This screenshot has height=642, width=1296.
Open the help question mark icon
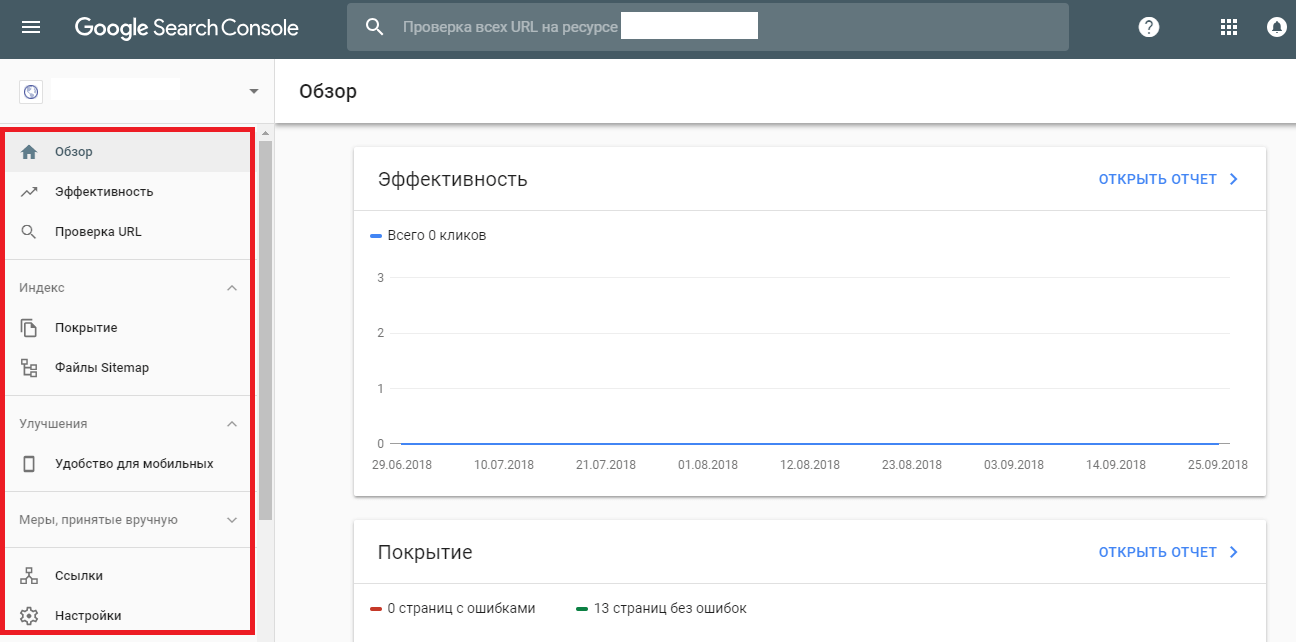coord(1148,27)
